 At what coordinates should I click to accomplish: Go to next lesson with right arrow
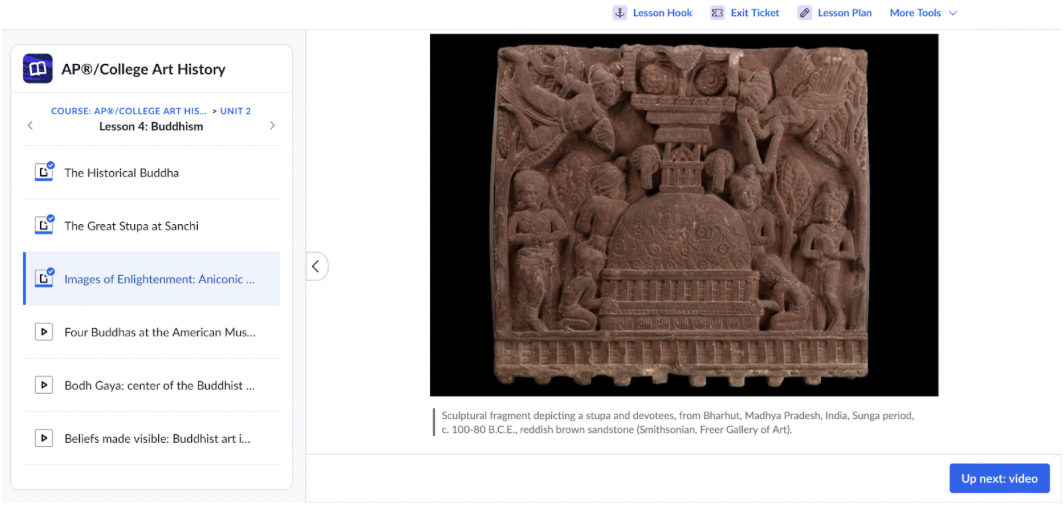click(273, 126)
